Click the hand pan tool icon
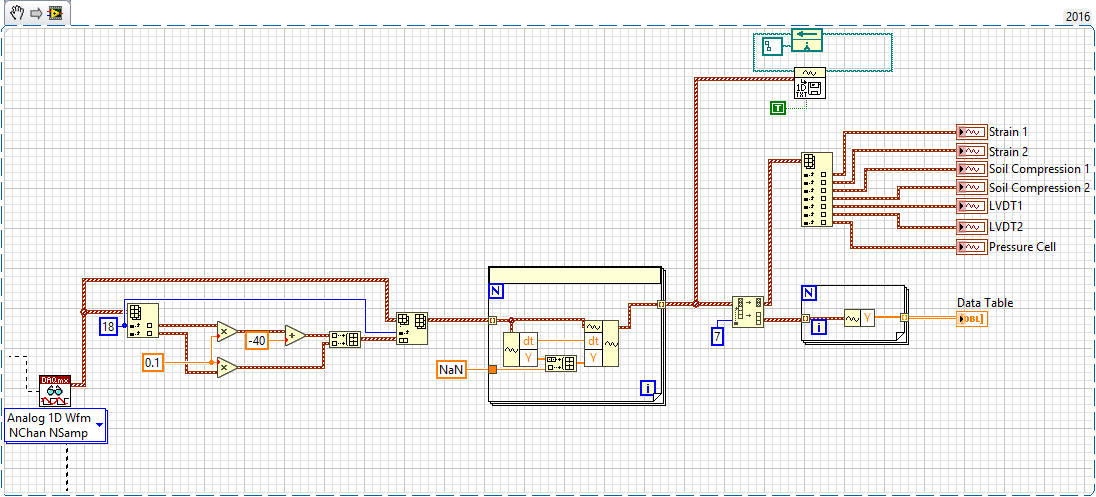This screenshot has width=1096, height=497. tap(15, 13)
